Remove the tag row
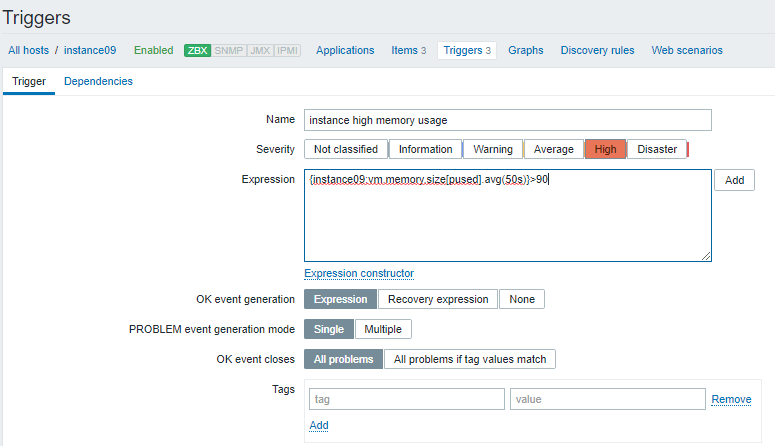The height and width of the screenshot is (446, 775). point(731,399)
